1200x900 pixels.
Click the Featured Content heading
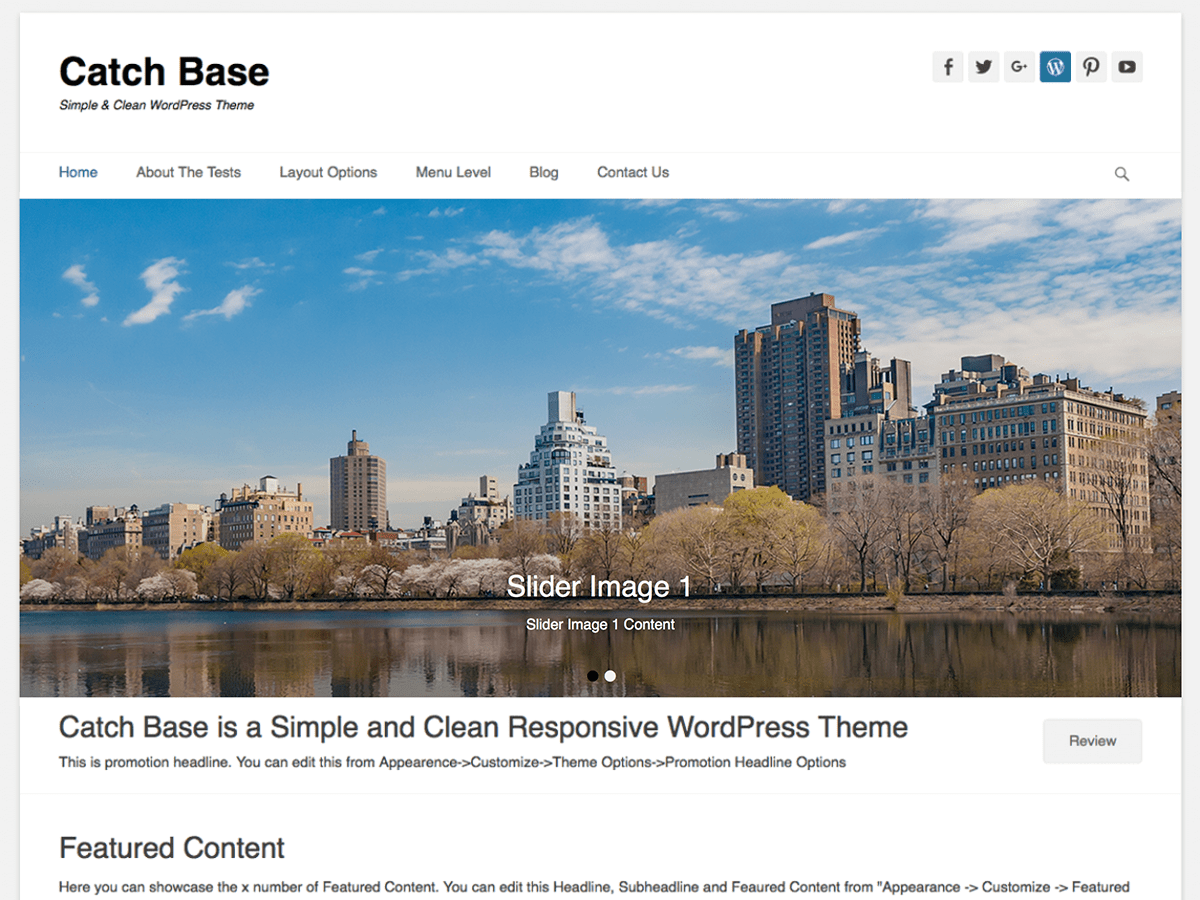tap(171, 848)
